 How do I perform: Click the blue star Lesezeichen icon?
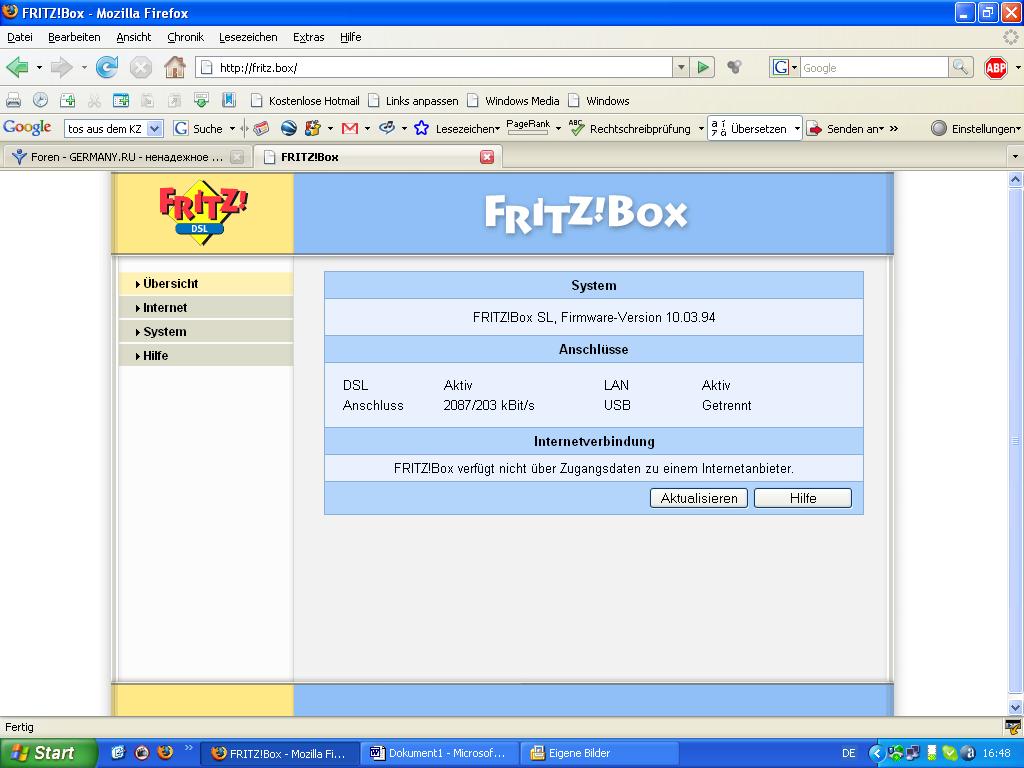click(421, 129)
